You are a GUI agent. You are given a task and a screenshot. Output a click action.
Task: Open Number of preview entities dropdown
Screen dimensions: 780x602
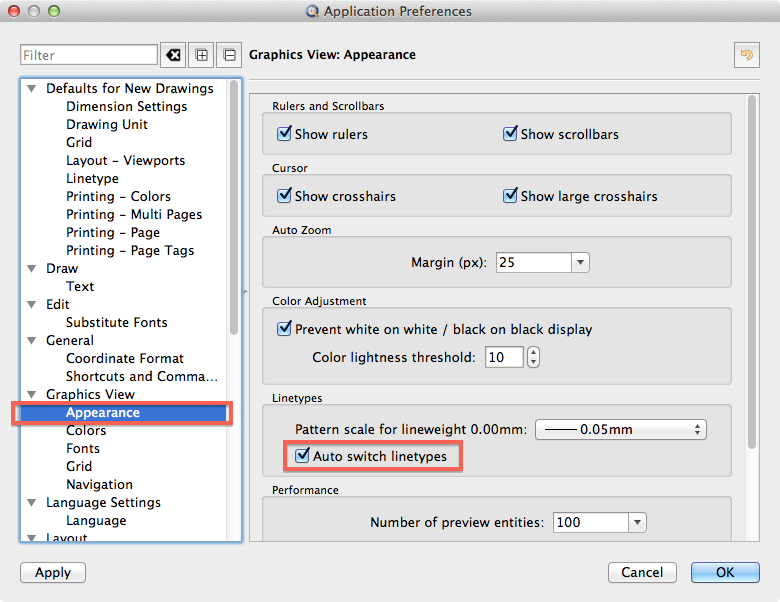point(636,522)
